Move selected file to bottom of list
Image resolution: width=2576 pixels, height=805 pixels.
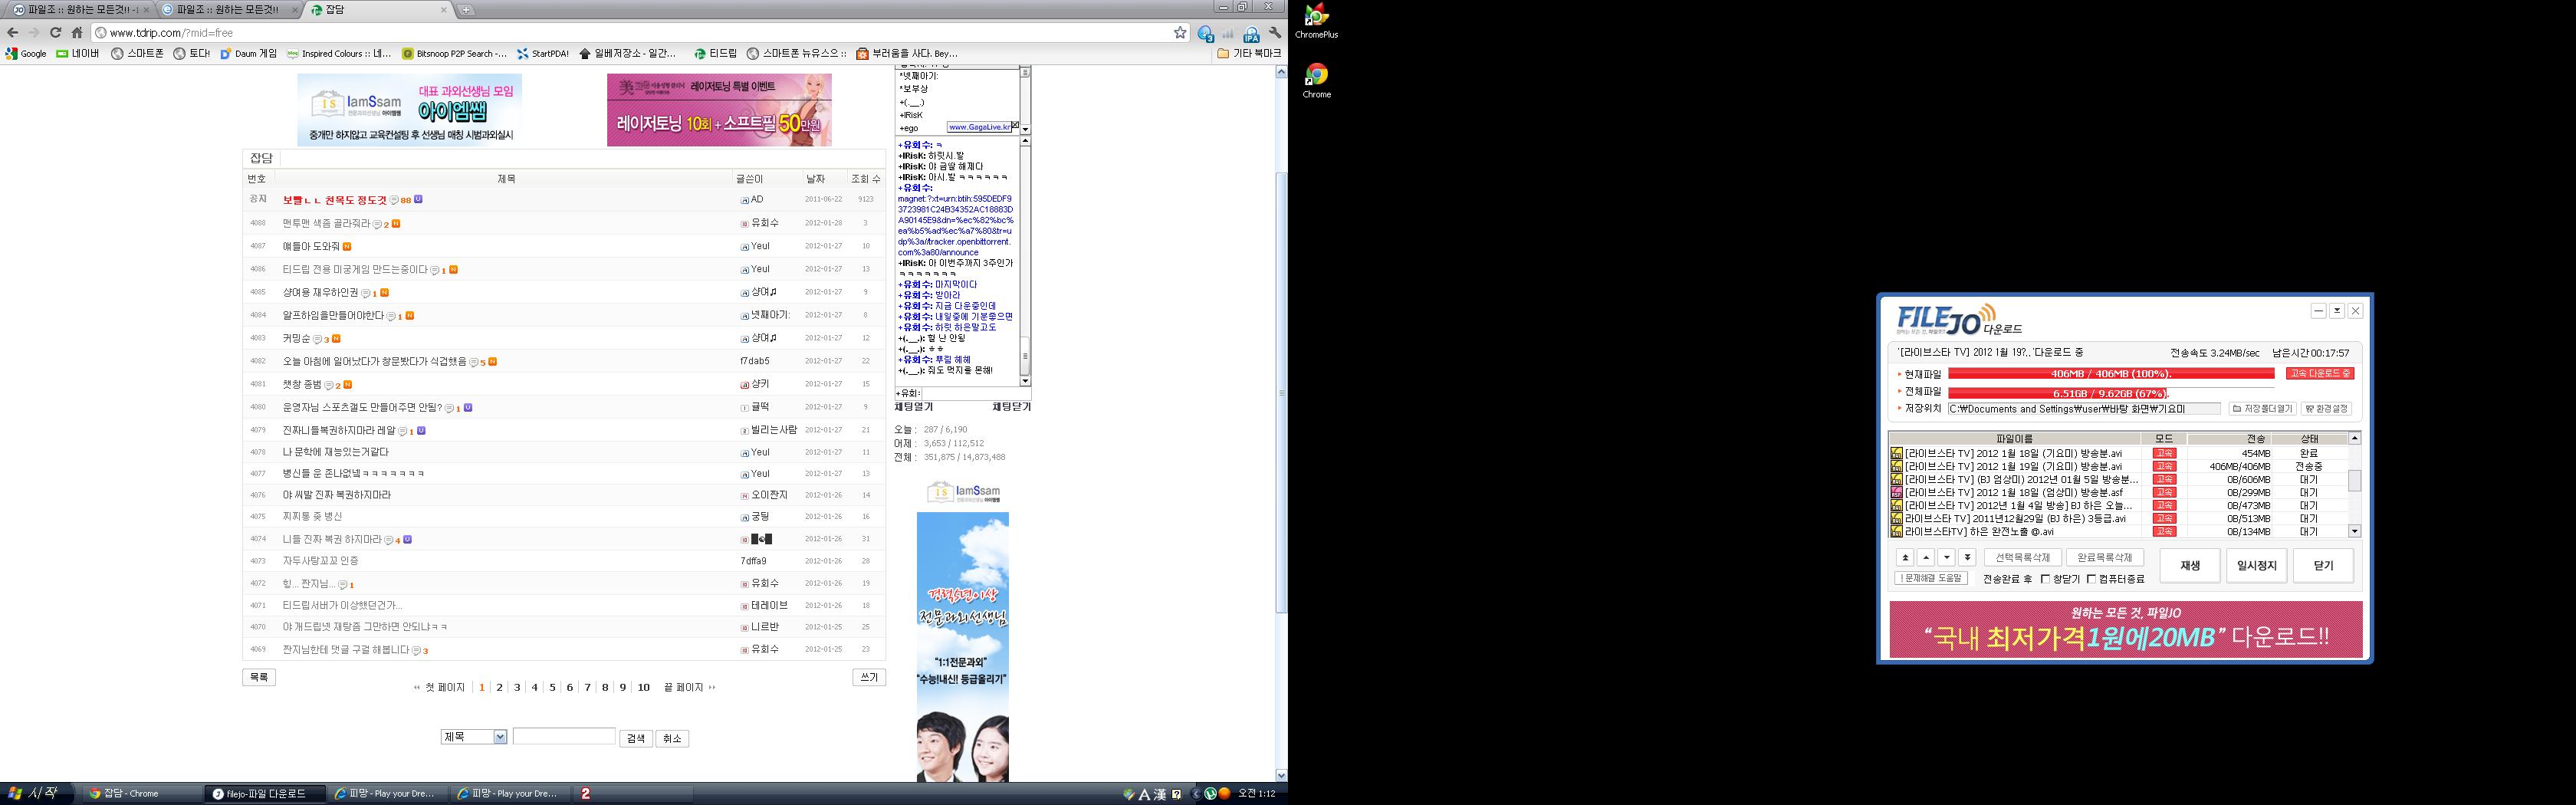[1967, 558]
